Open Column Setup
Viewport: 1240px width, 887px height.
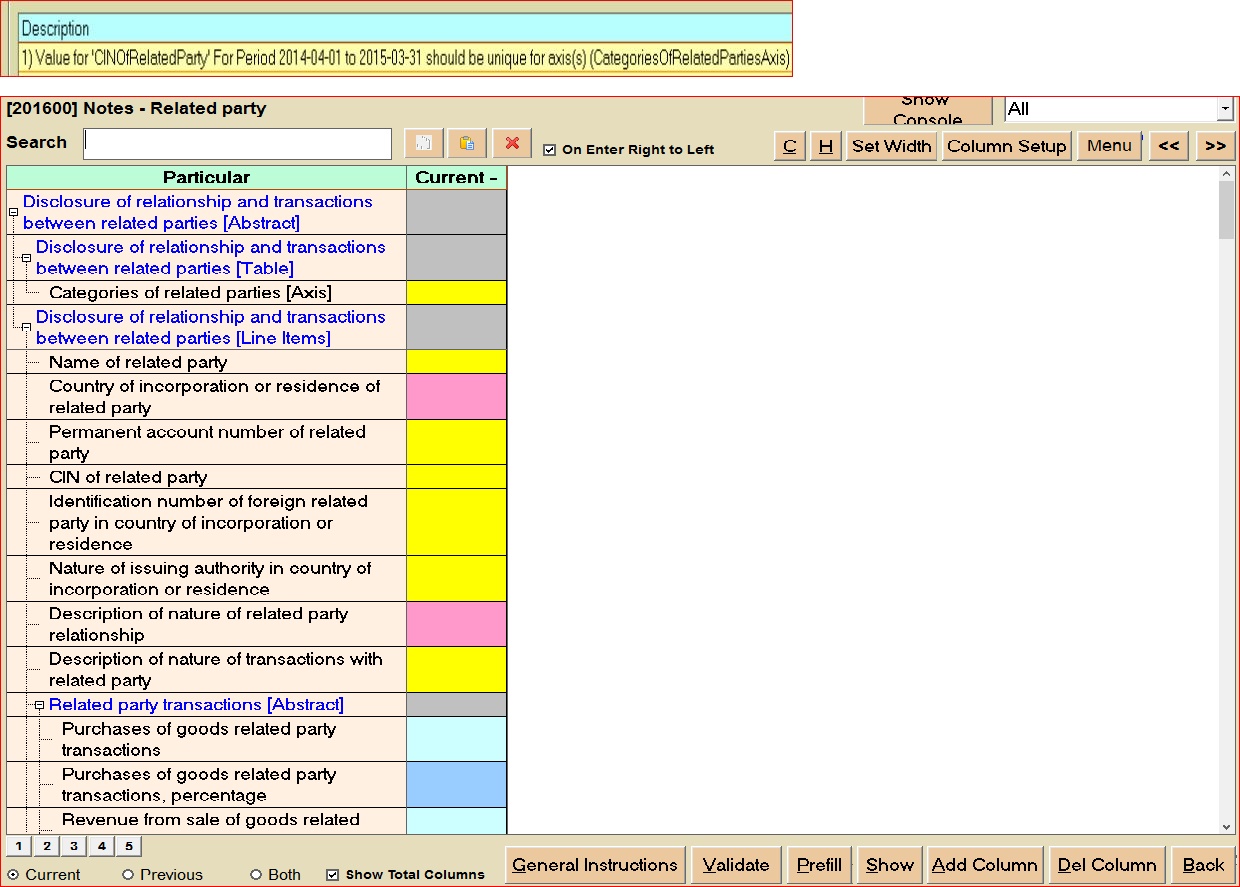(1006, 146)
